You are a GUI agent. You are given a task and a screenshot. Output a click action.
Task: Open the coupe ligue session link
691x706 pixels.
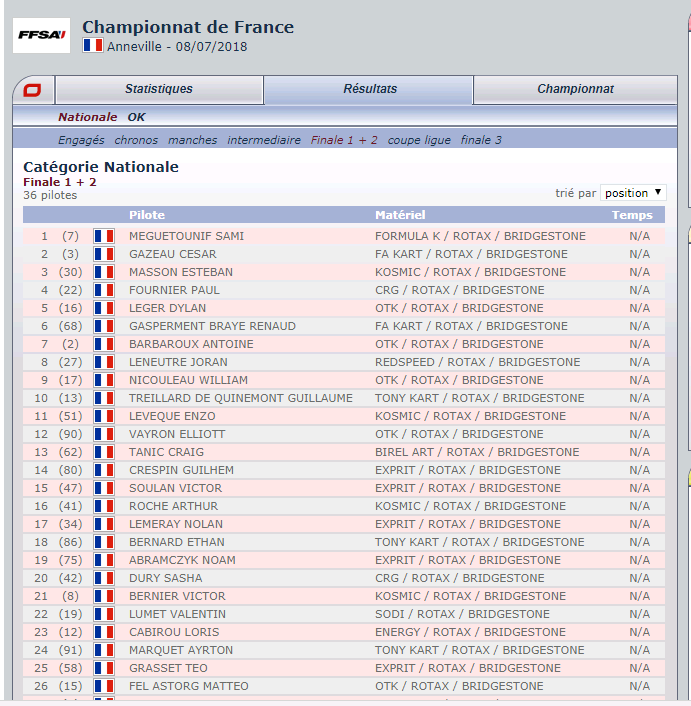(419, 140)
